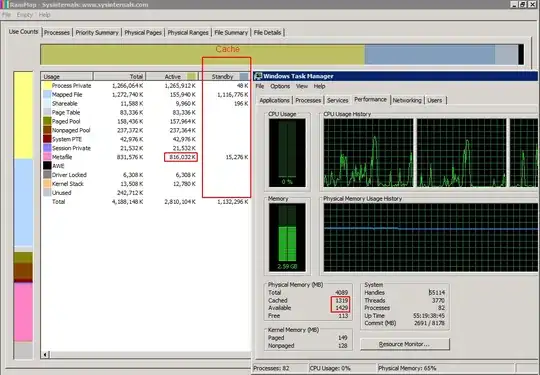Click the purple Session Private legend square
Viewport: 540px width, 375px height.
(47, 148)
